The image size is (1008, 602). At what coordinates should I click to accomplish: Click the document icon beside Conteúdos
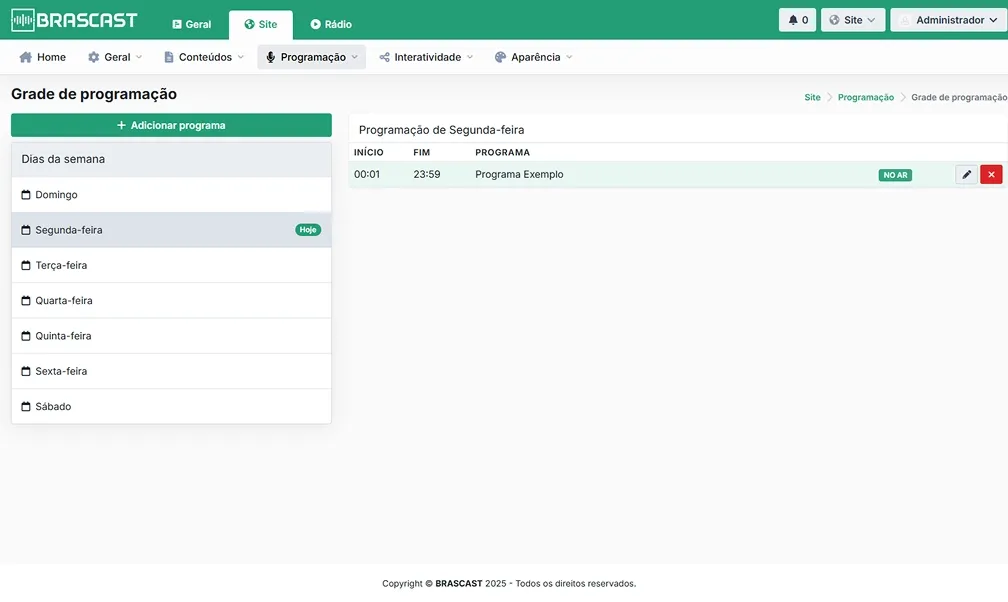(168, 57)
